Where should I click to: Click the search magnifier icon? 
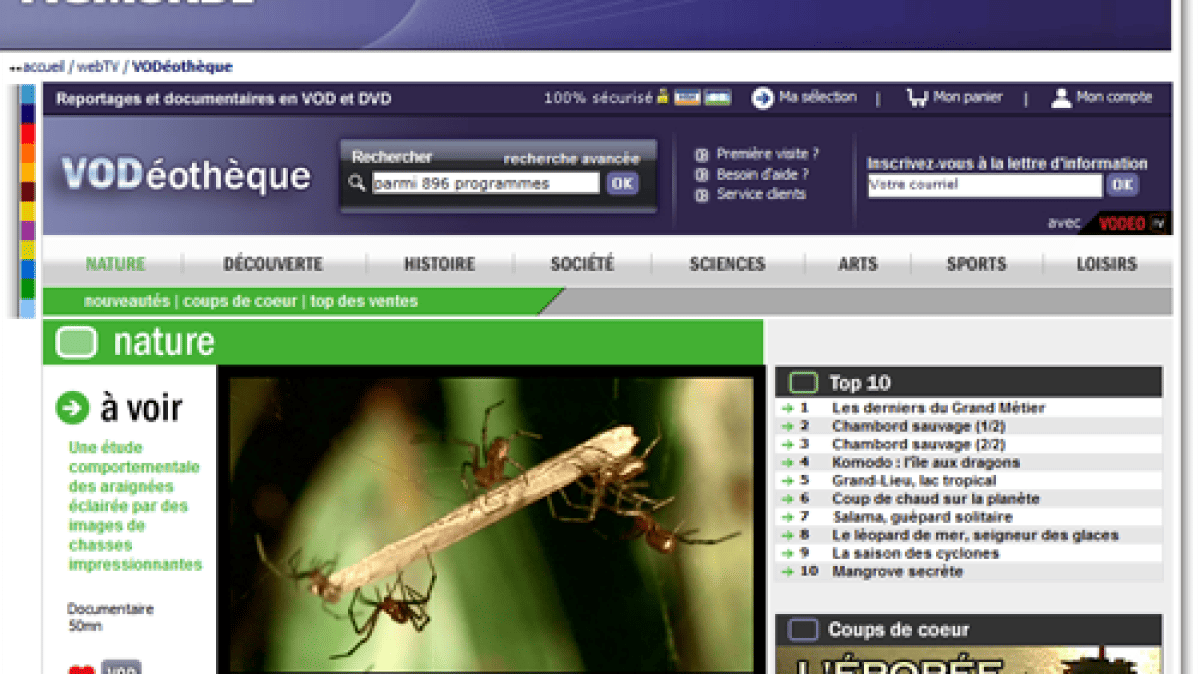pos(357,183)
